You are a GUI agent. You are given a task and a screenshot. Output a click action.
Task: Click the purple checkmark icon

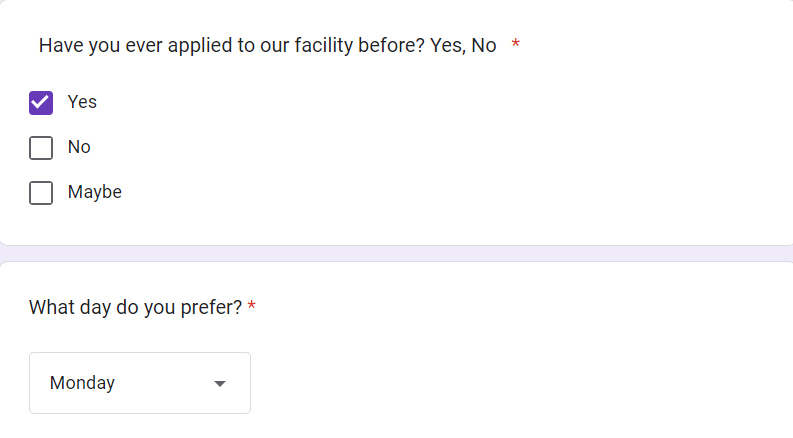41,102
